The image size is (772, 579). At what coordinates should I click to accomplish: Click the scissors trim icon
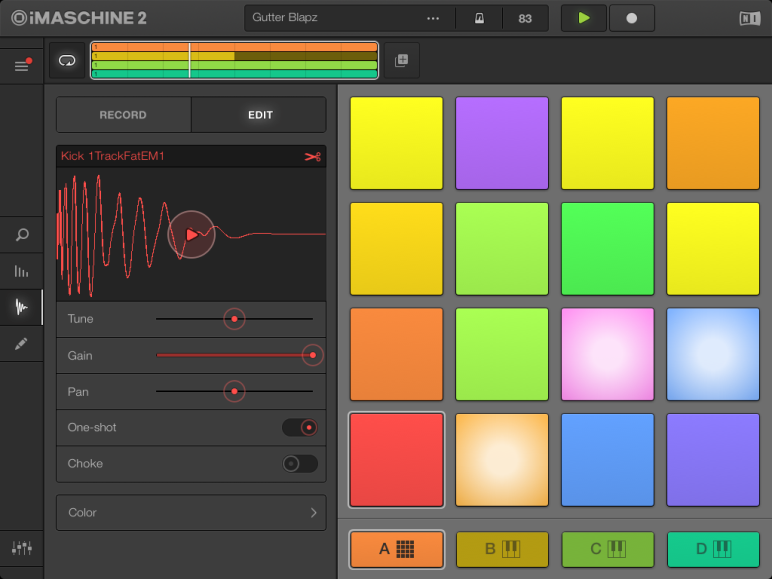[x=313, y=157]
